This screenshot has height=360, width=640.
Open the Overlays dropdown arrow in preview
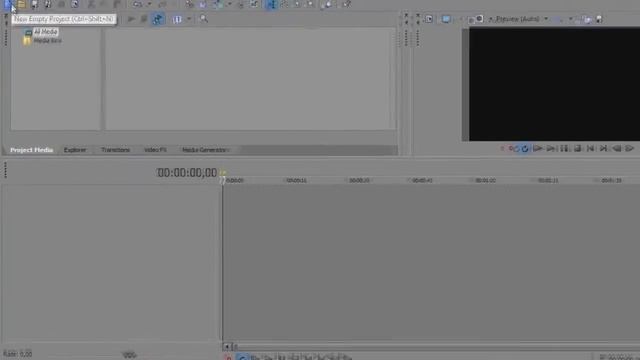[571, 19]
